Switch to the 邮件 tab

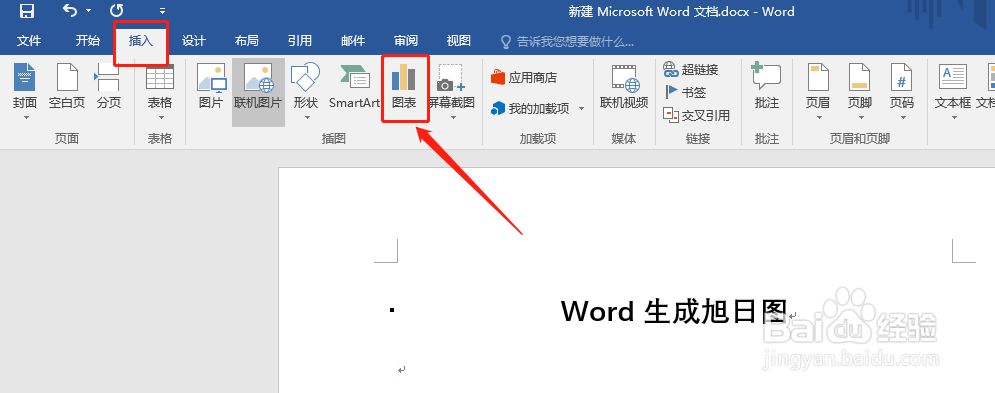353,41
